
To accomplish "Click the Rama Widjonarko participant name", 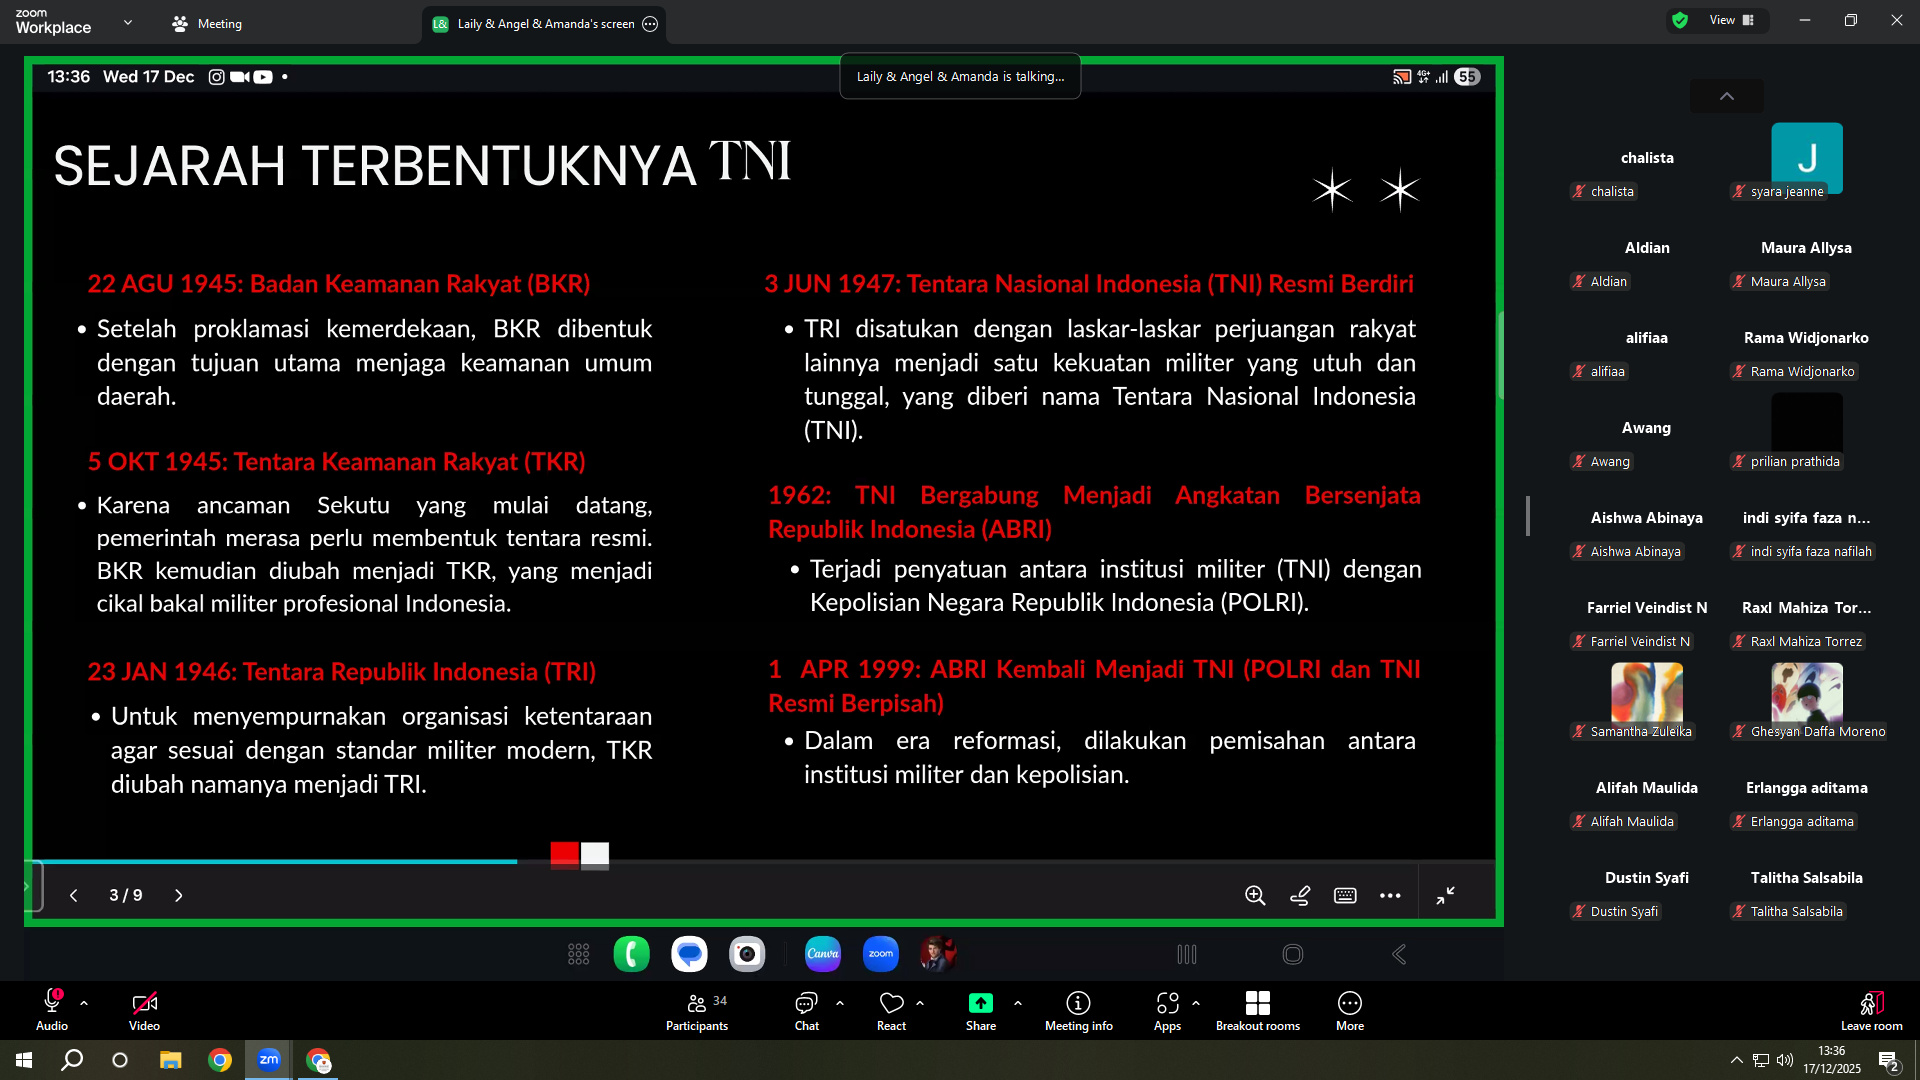I will [x=1806, y=338].
